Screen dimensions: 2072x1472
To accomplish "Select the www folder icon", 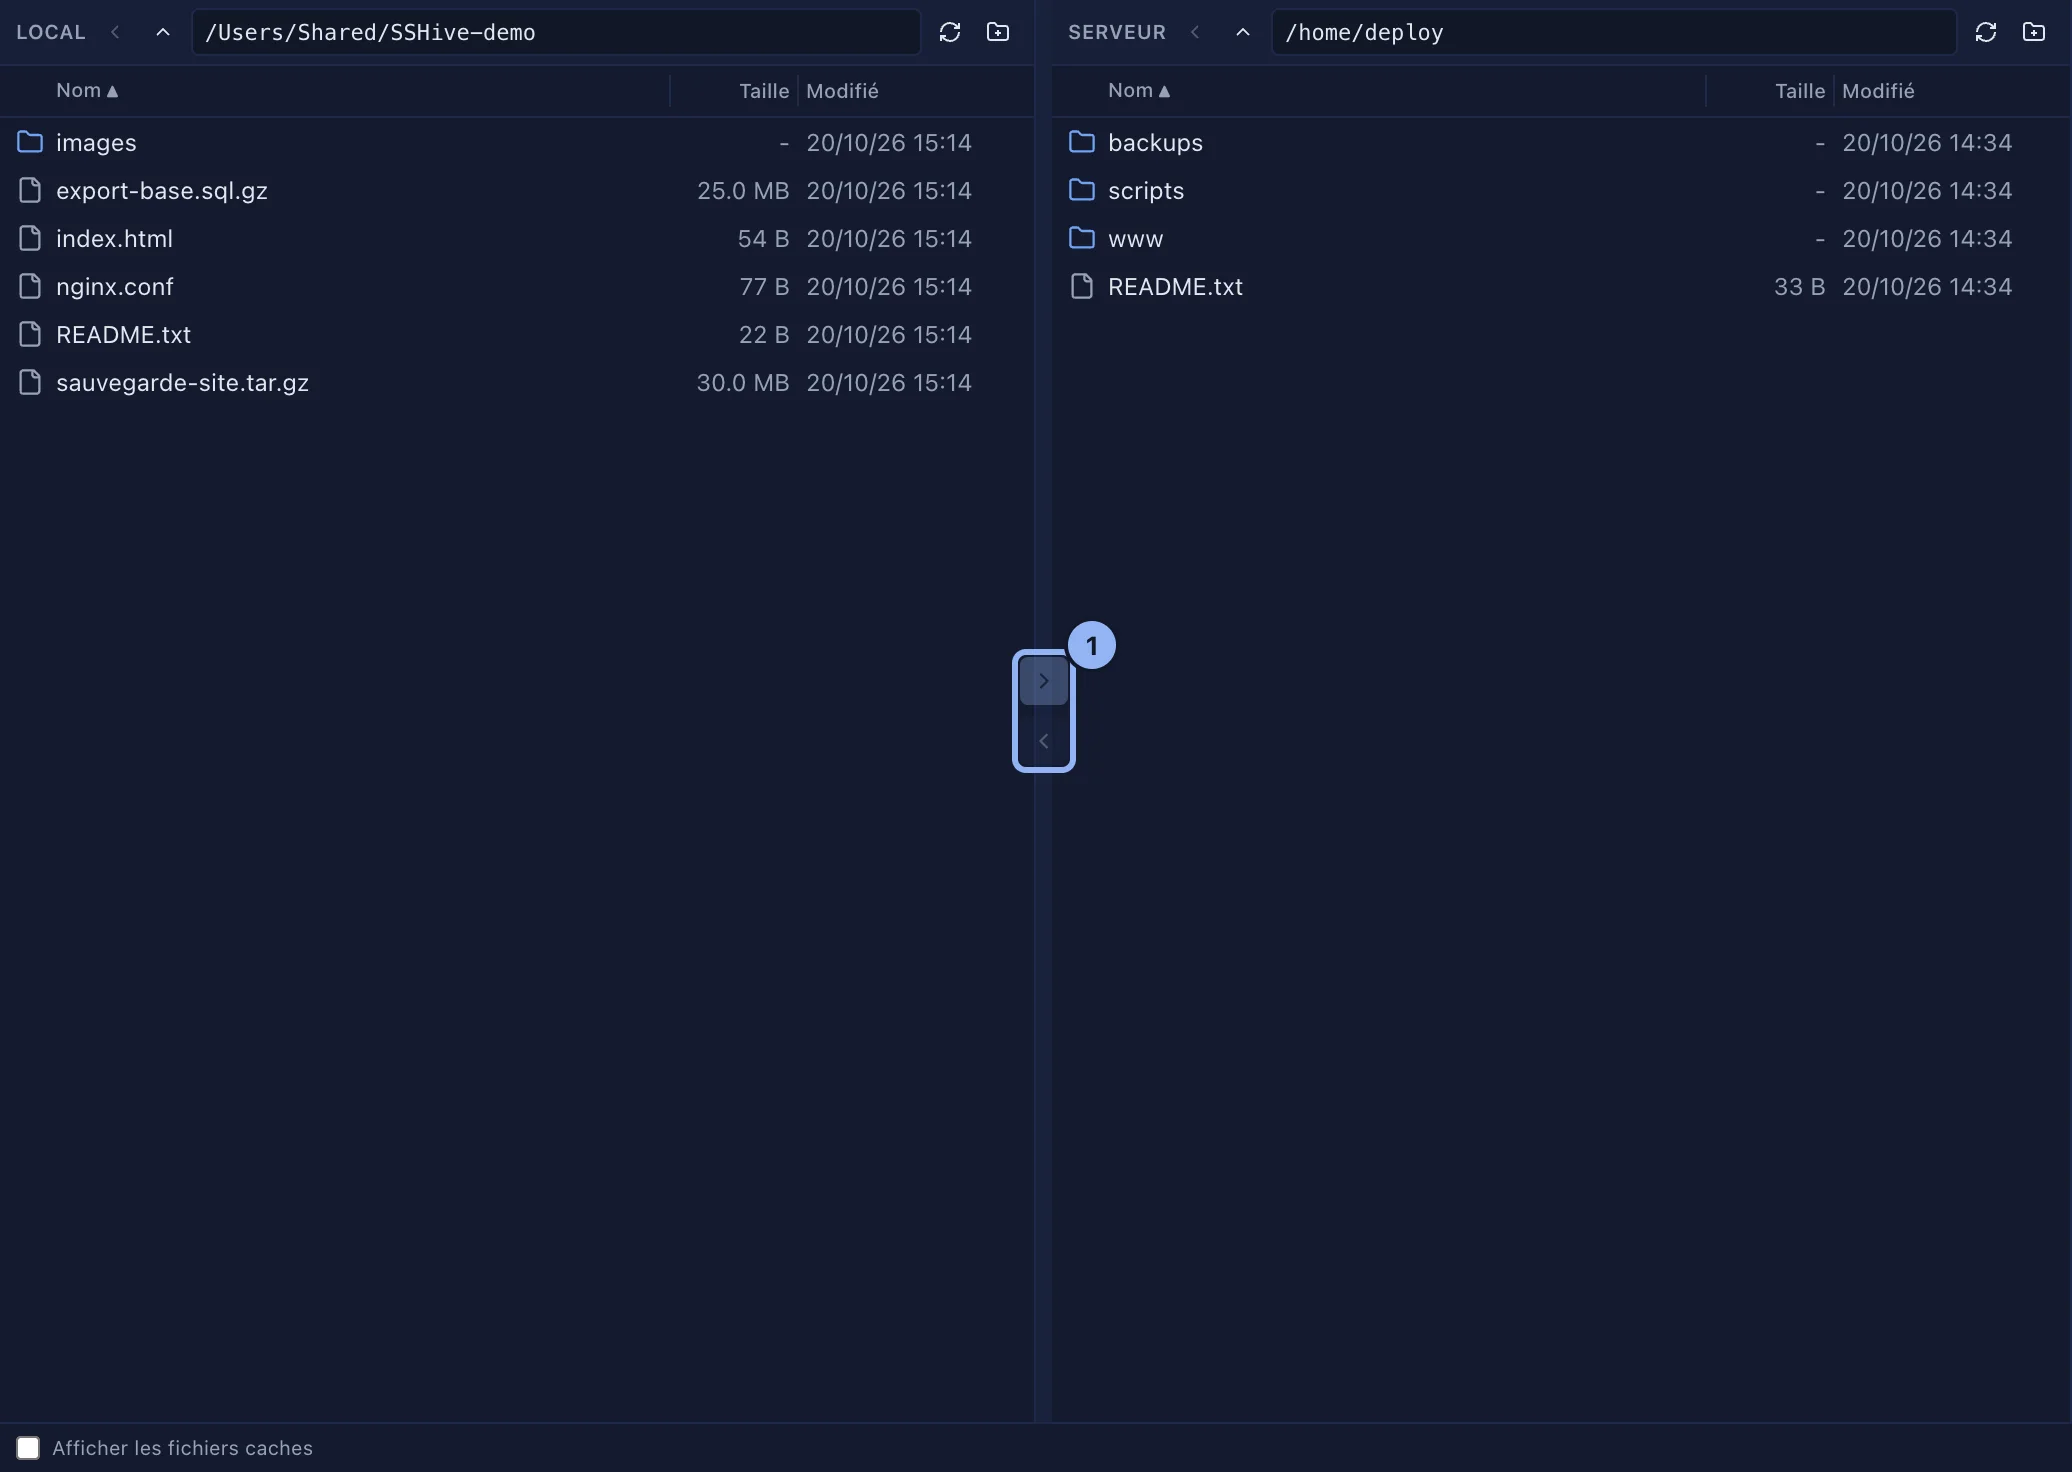I will point(1082,238).
